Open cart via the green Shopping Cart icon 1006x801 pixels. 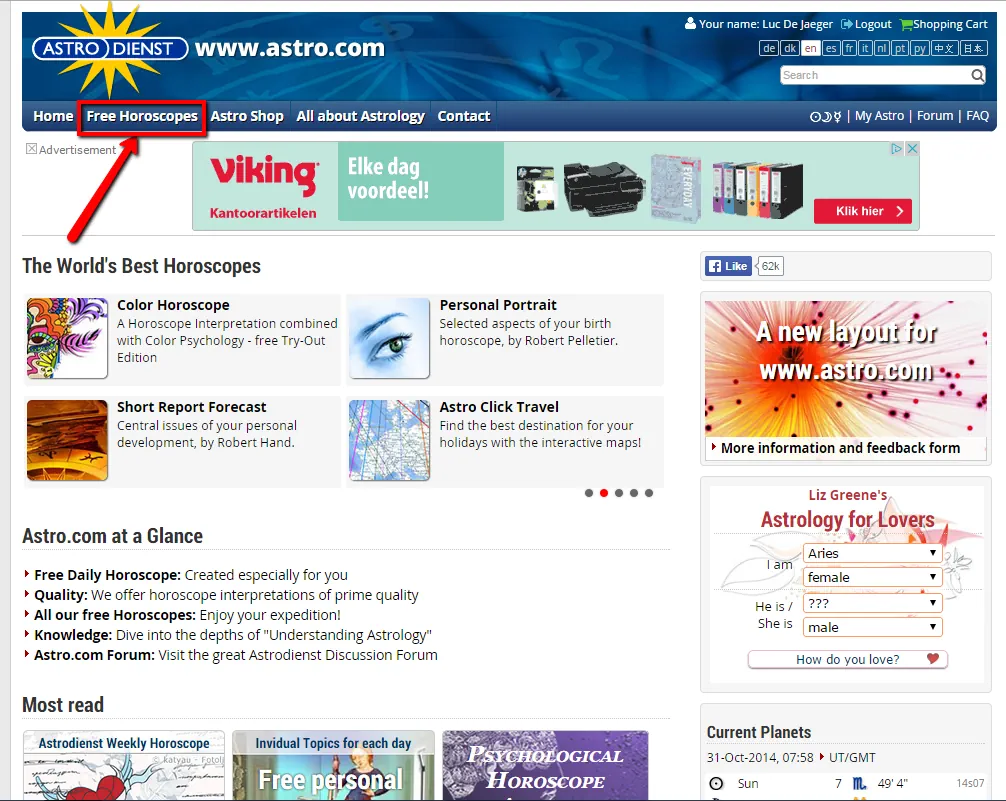click(x=906, y=23)
